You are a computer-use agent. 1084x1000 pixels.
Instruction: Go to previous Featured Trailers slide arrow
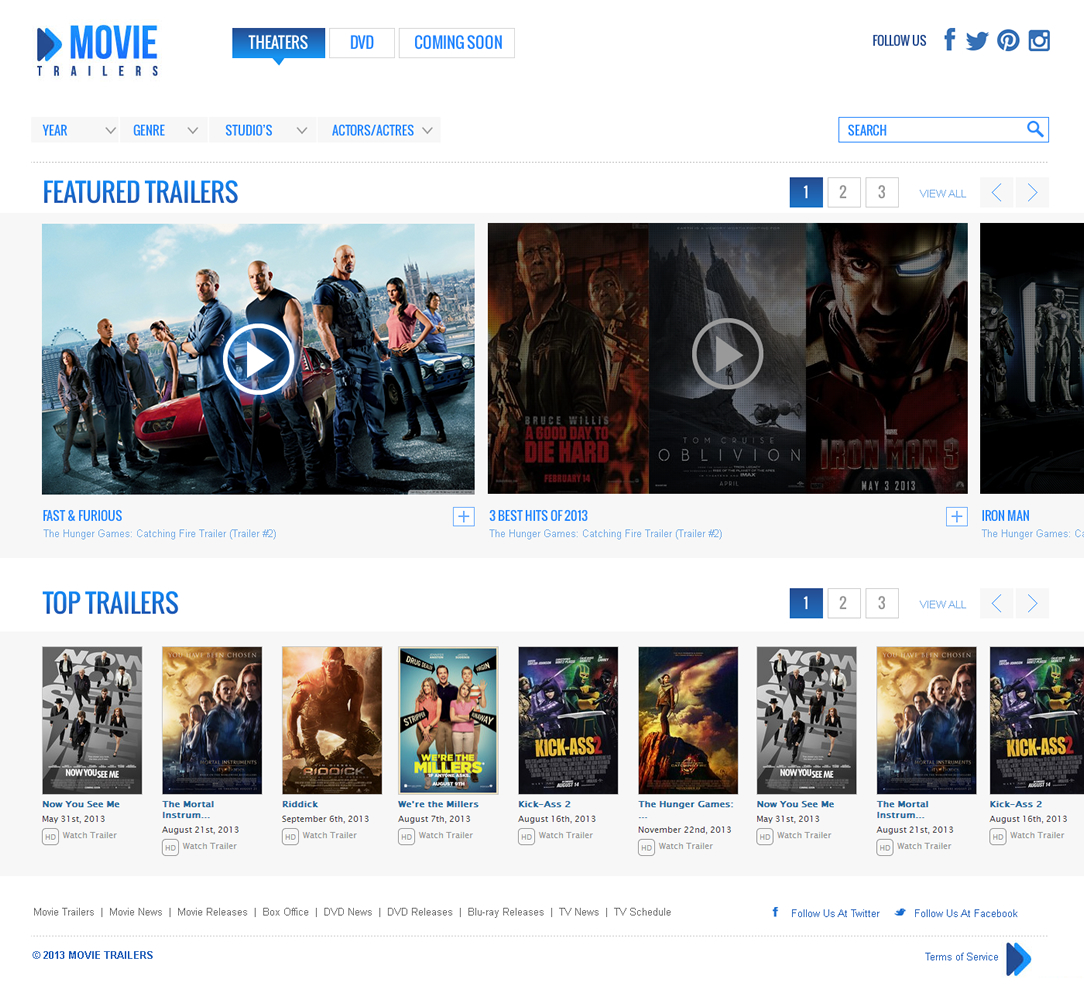point(996,192)
